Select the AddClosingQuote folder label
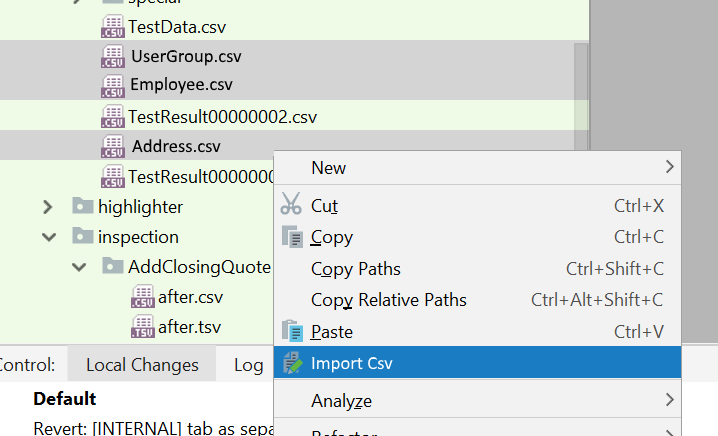The height and width of the screenshot is (436, 718). [x=199, y=267]
